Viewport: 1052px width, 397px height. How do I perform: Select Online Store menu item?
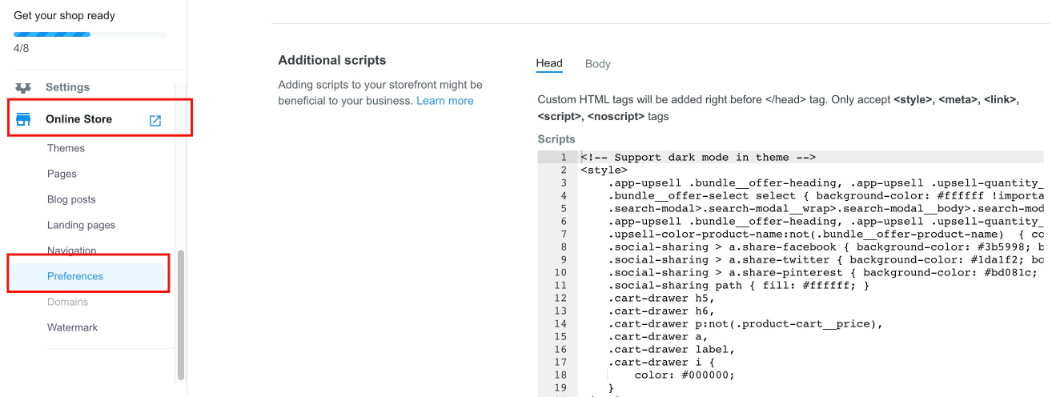pos(78,119)
